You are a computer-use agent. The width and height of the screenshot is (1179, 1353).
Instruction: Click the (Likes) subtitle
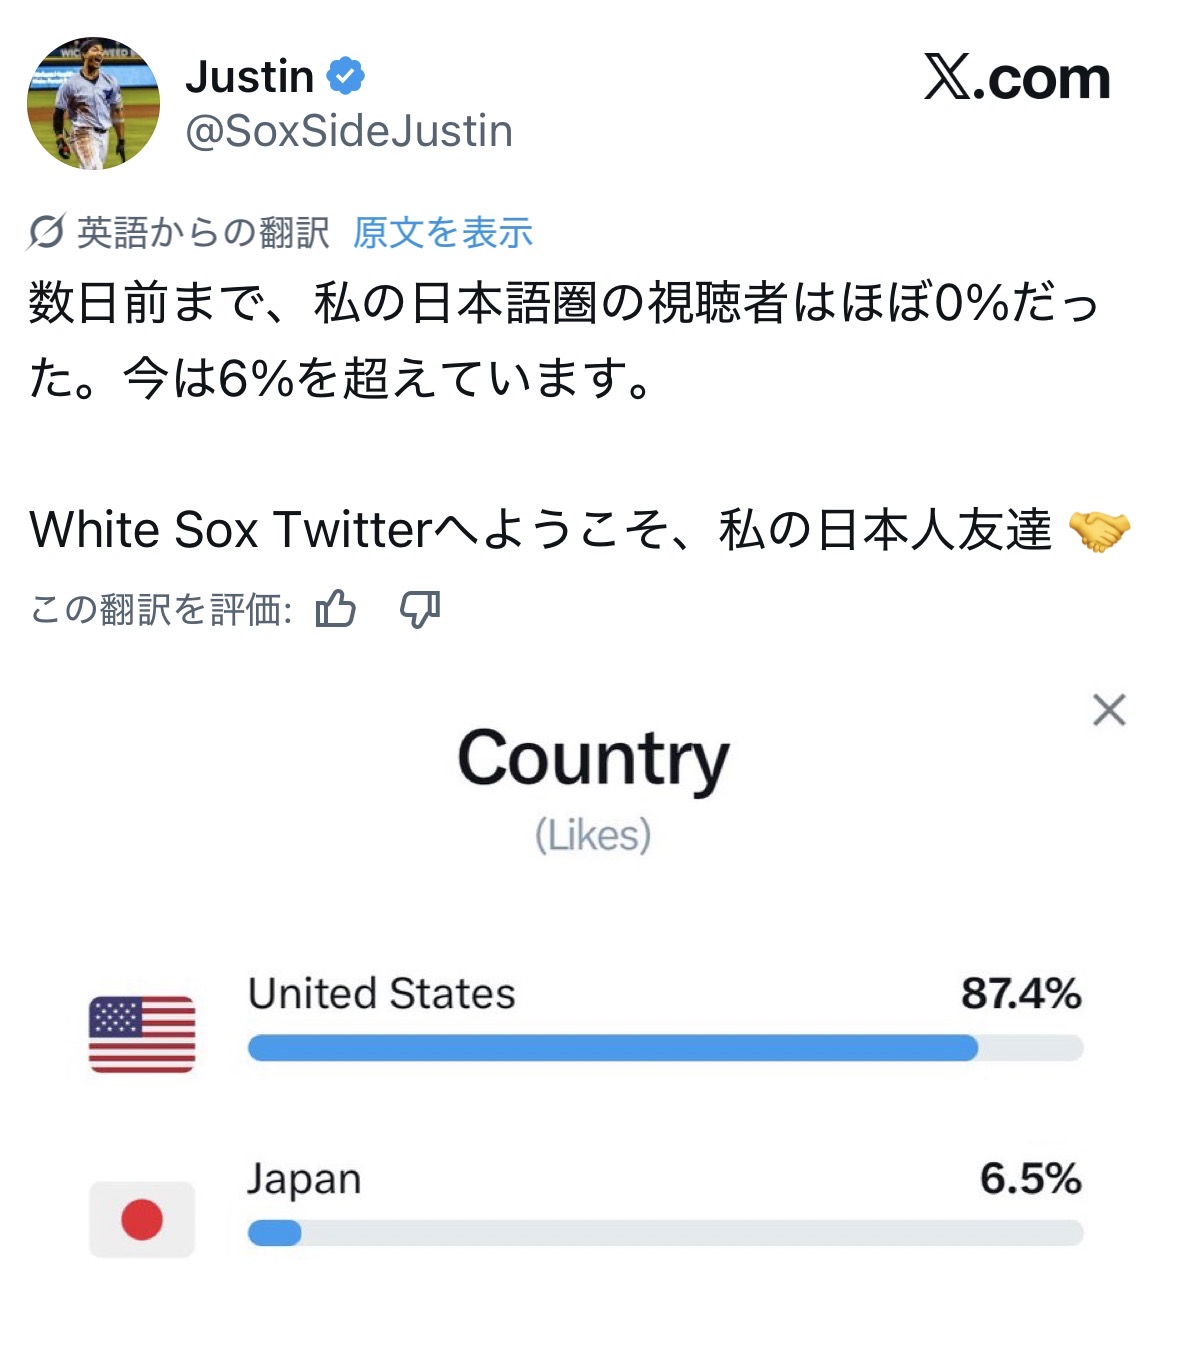[x=593, y=835]
